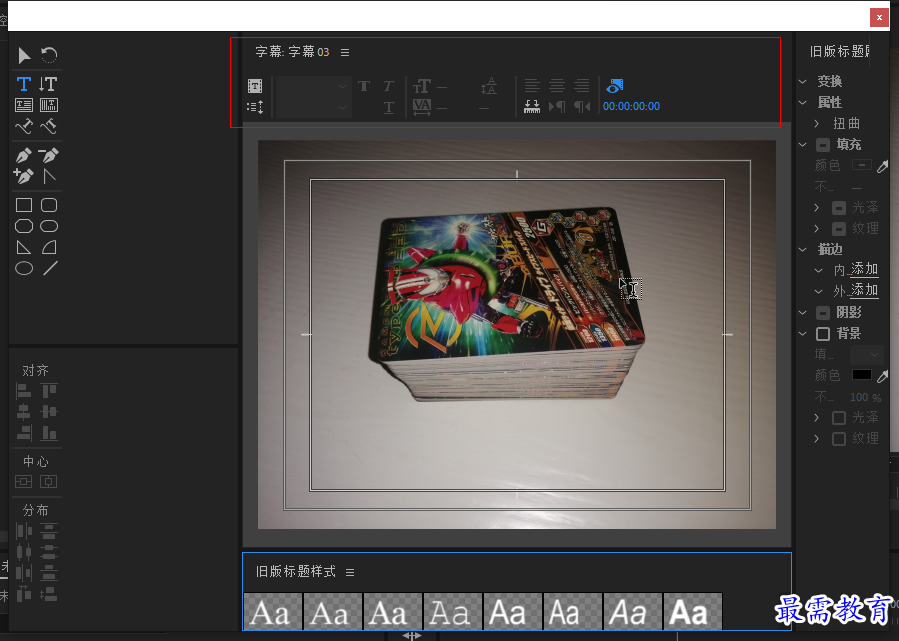The height and width of the screenshot is (641, 899).
Task: Select the Clipped Corner Rectangle tool
Action: (24, 226)
